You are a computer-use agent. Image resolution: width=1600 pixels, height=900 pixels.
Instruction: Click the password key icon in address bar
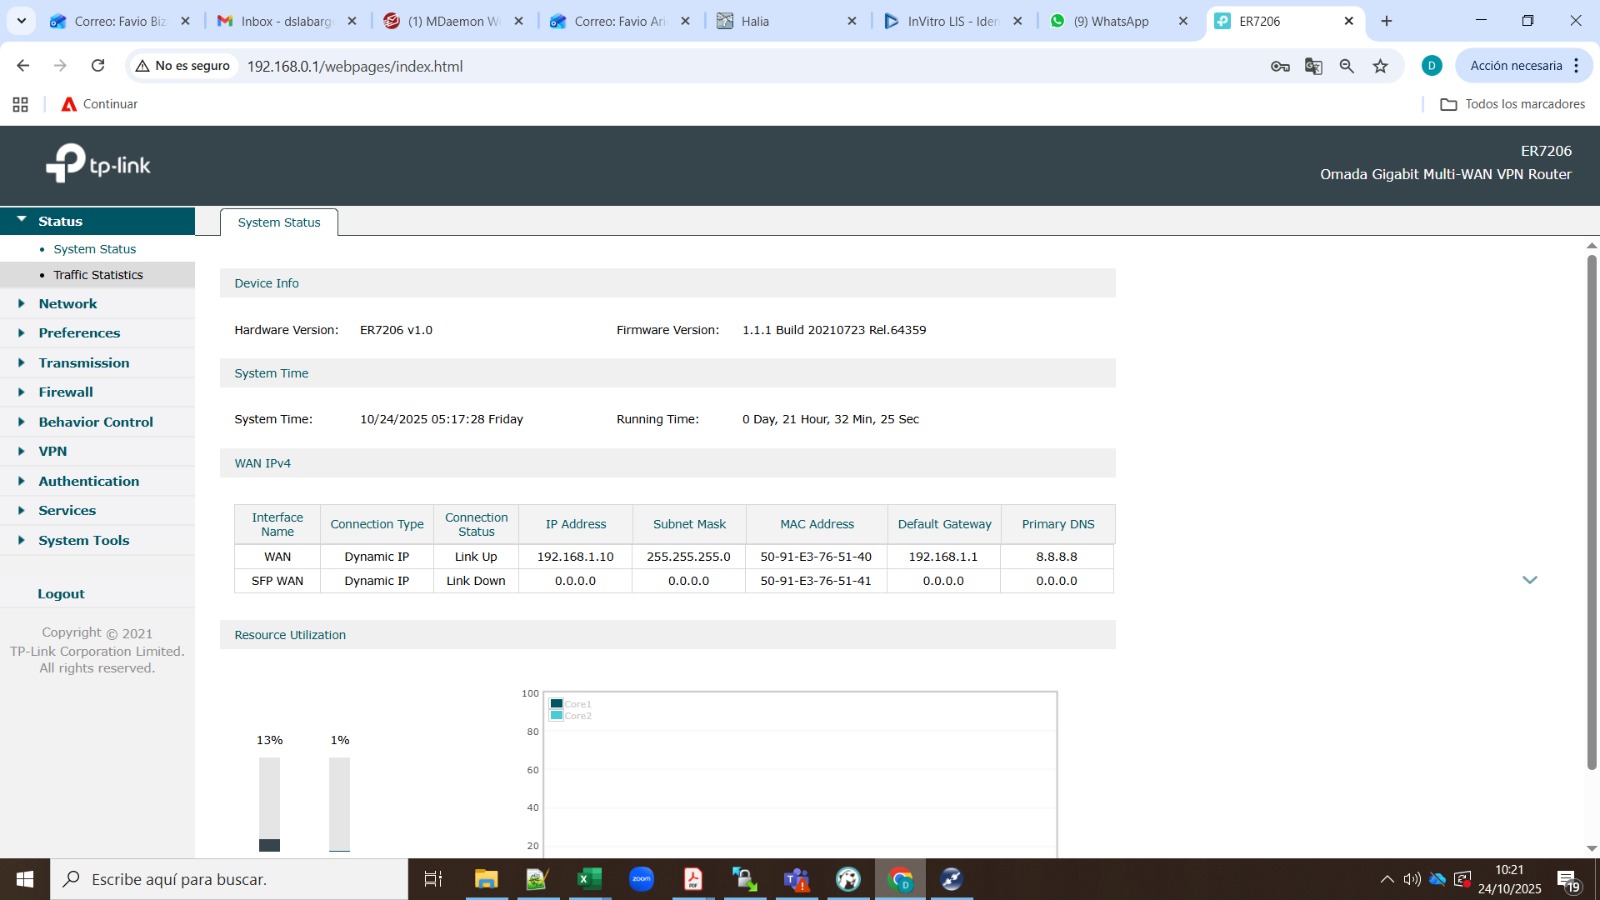(1280, 66)
